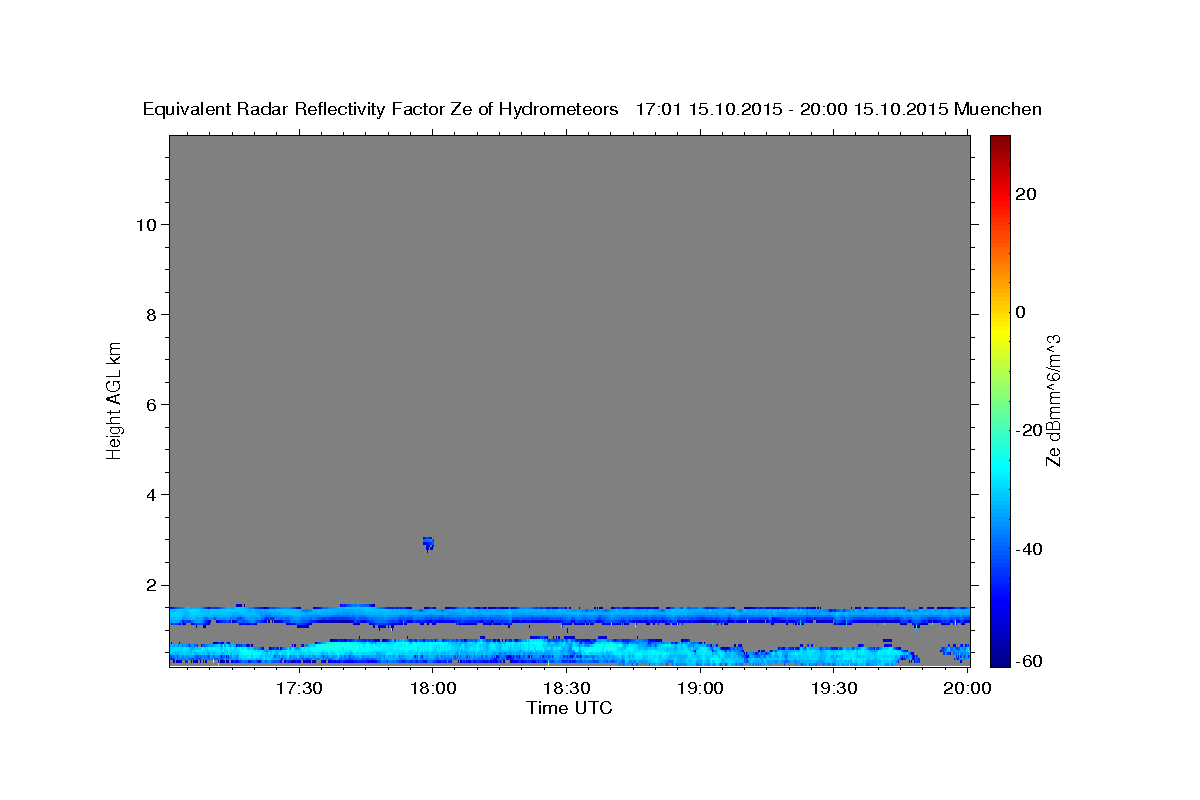This screenshot has height=800, width=1200.
Task: Click the colorbar label '-20'
Action: 1028,430
